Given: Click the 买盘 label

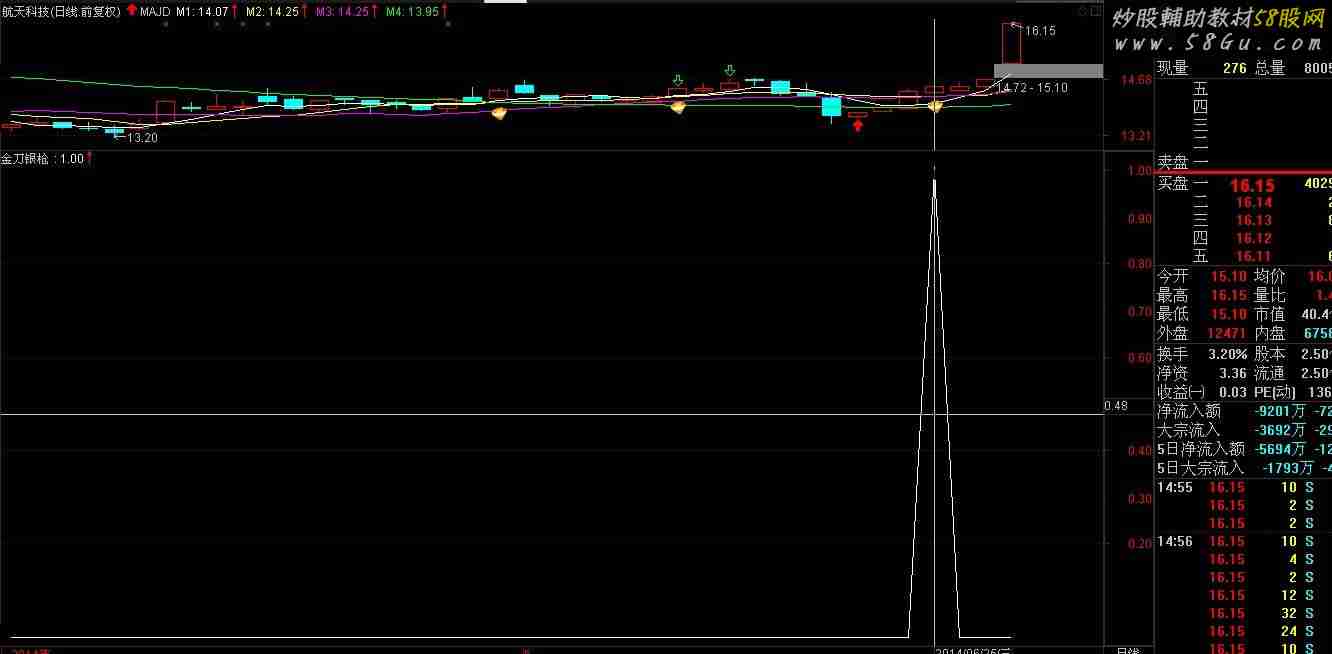Looking at the screenshot, I should 1173,184.
